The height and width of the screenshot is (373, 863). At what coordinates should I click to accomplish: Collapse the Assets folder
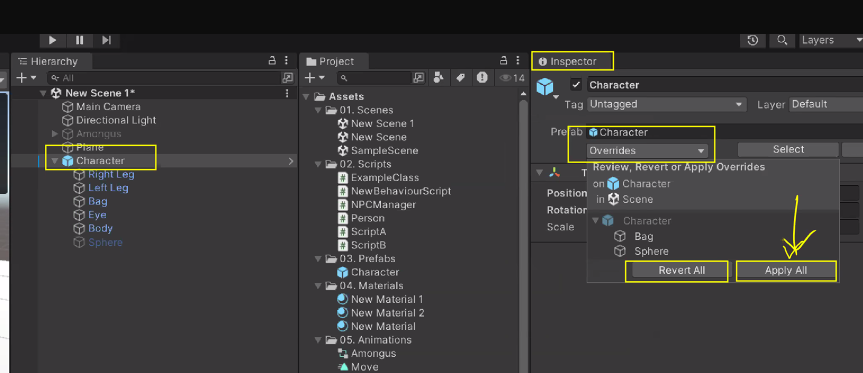coord(306,97)
